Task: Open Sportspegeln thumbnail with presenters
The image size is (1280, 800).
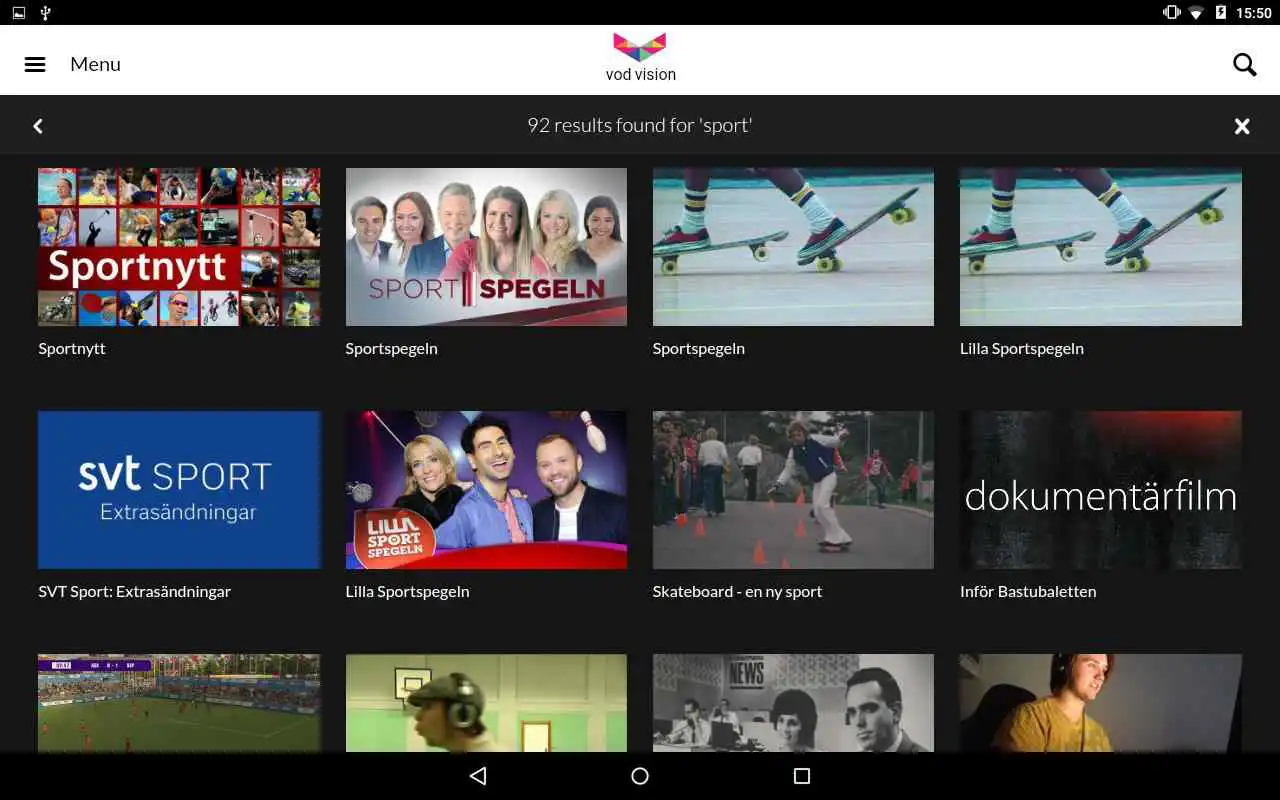Action: (486, 247)
